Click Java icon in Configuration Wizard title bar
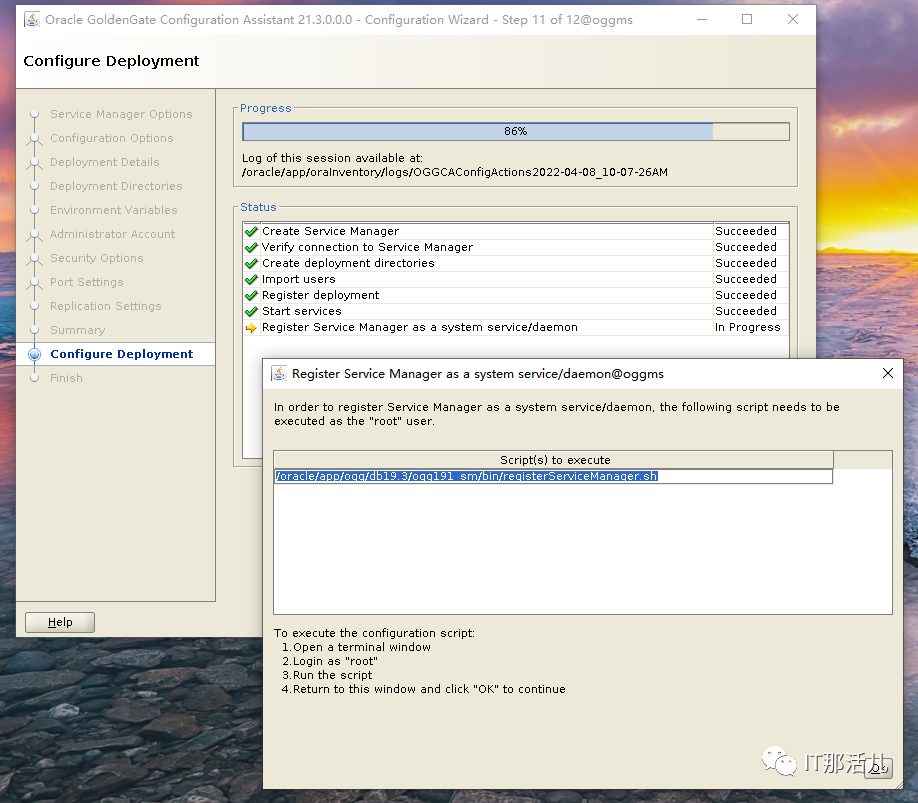This screenshot has height=803, width=918. click(32, 19)
